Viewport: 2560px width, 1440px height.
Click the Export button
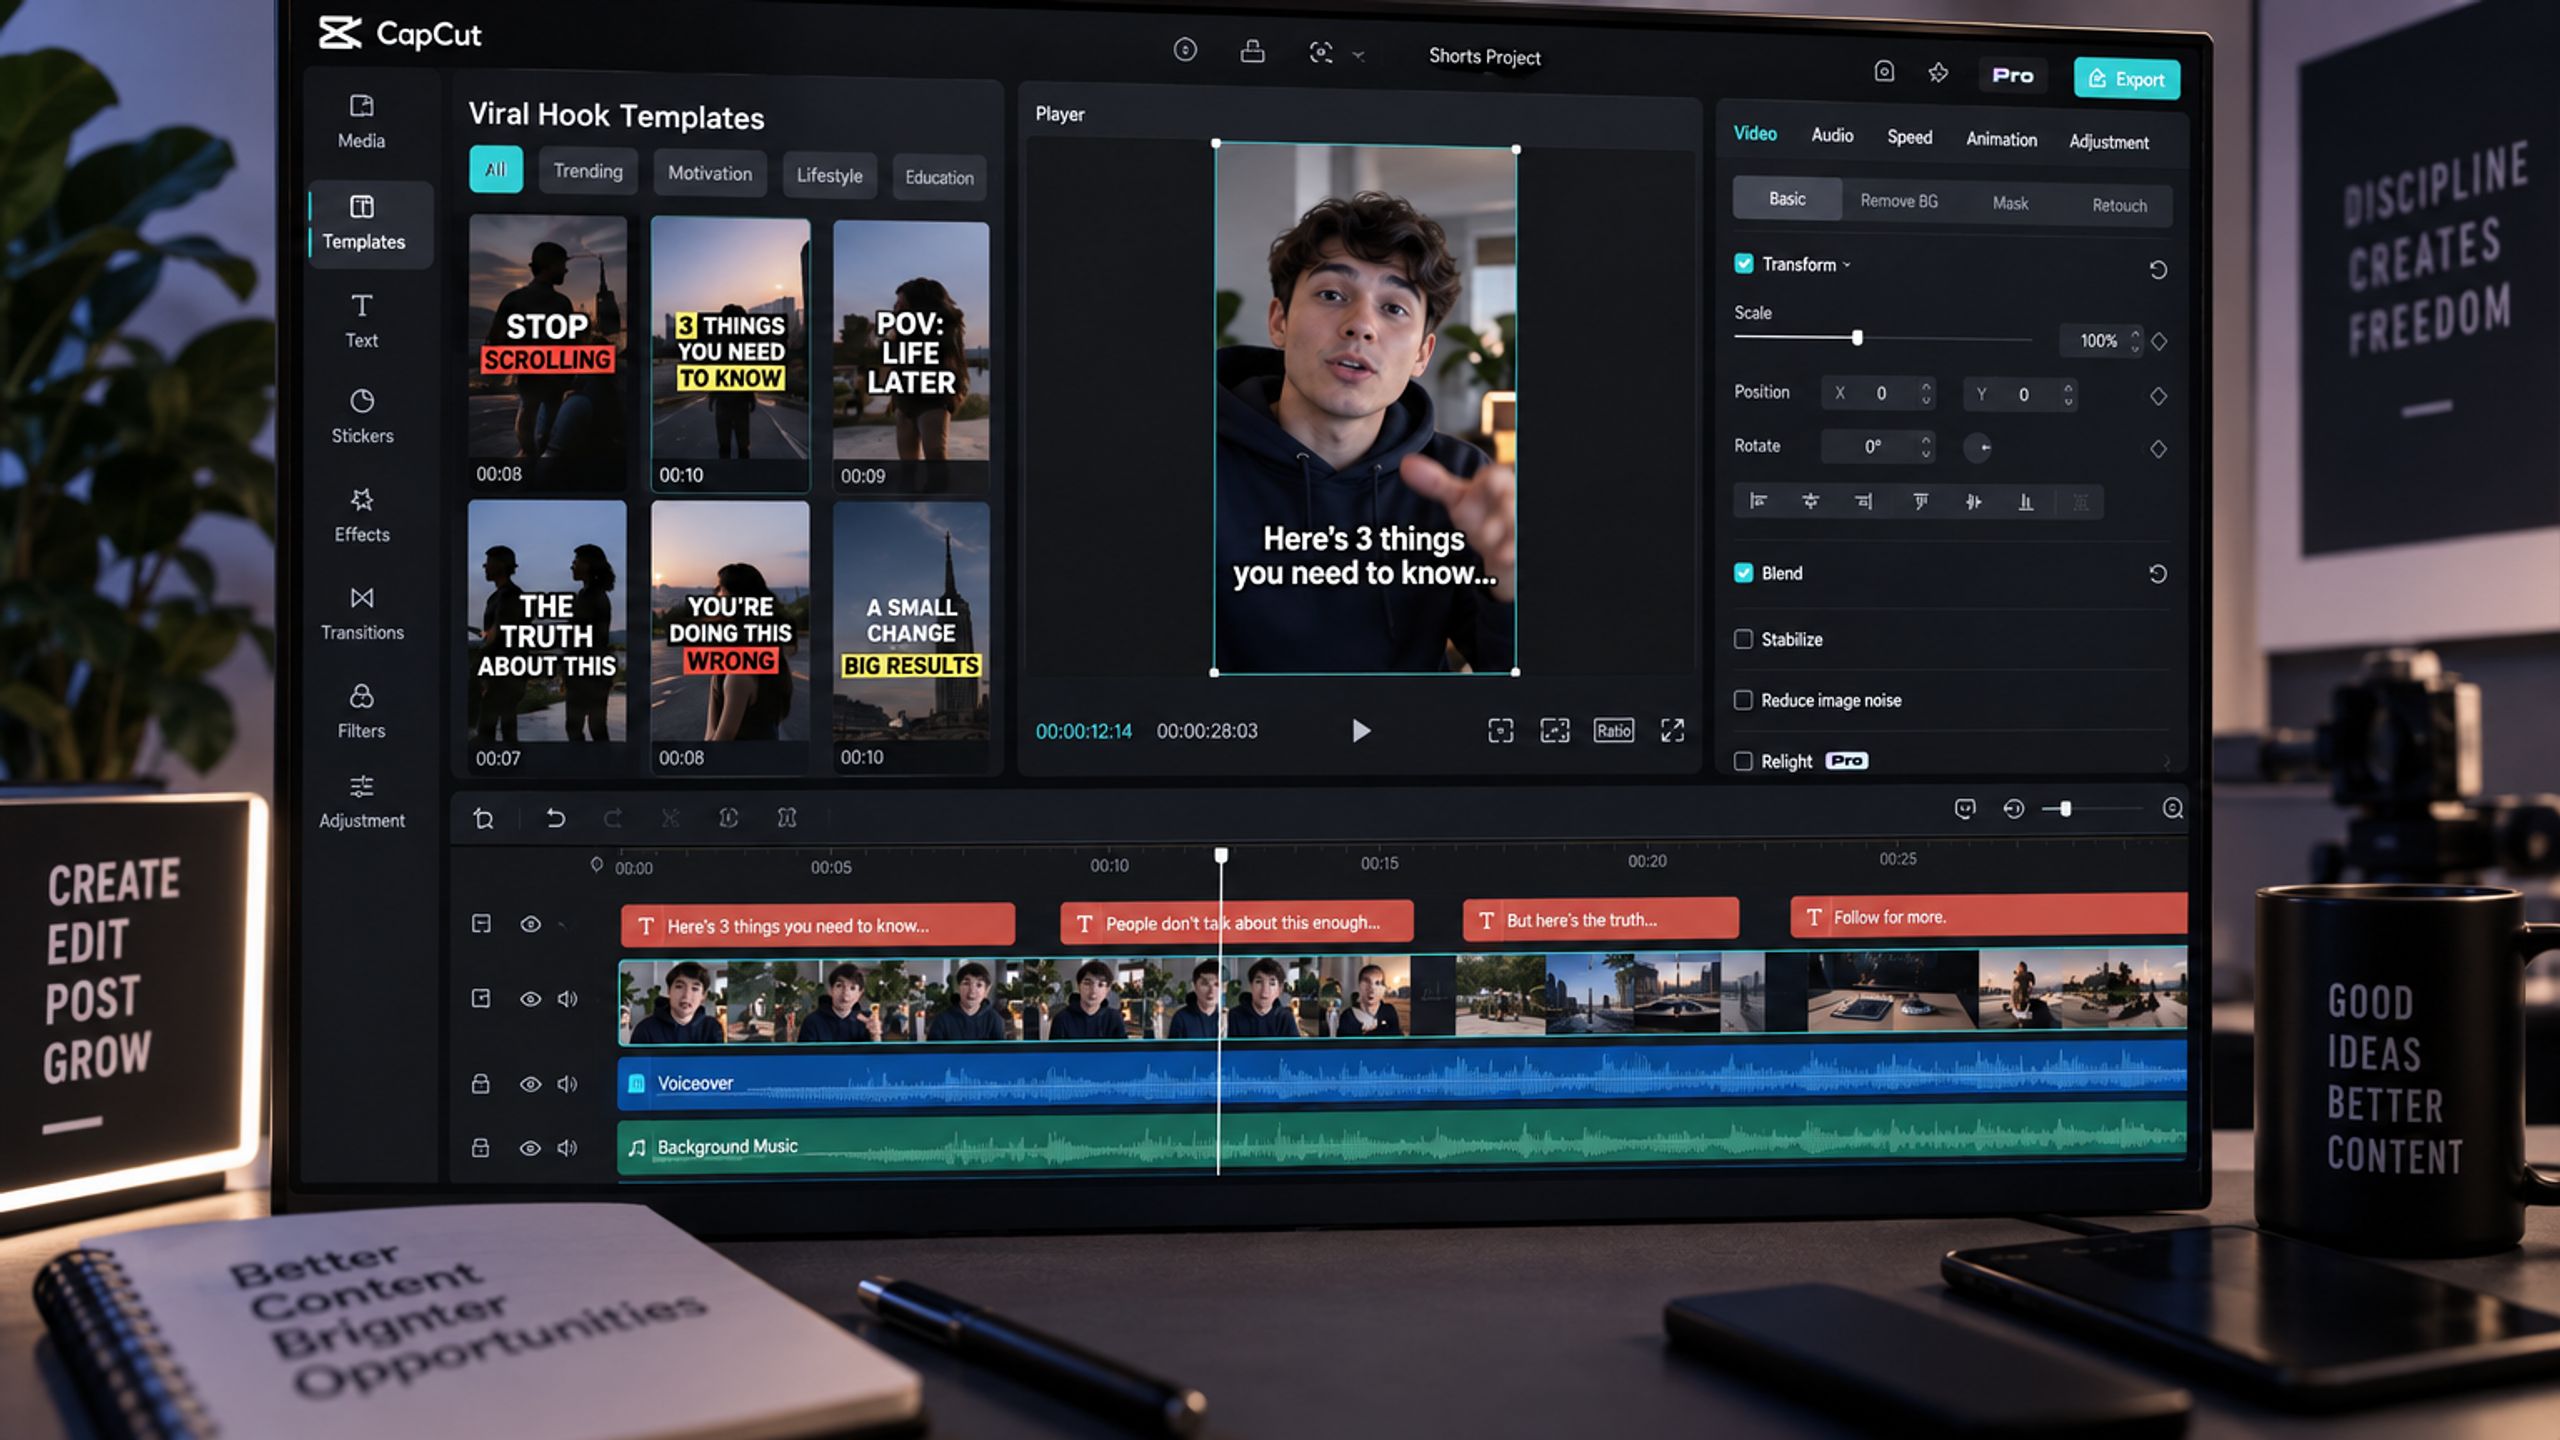coord(2127,78)
